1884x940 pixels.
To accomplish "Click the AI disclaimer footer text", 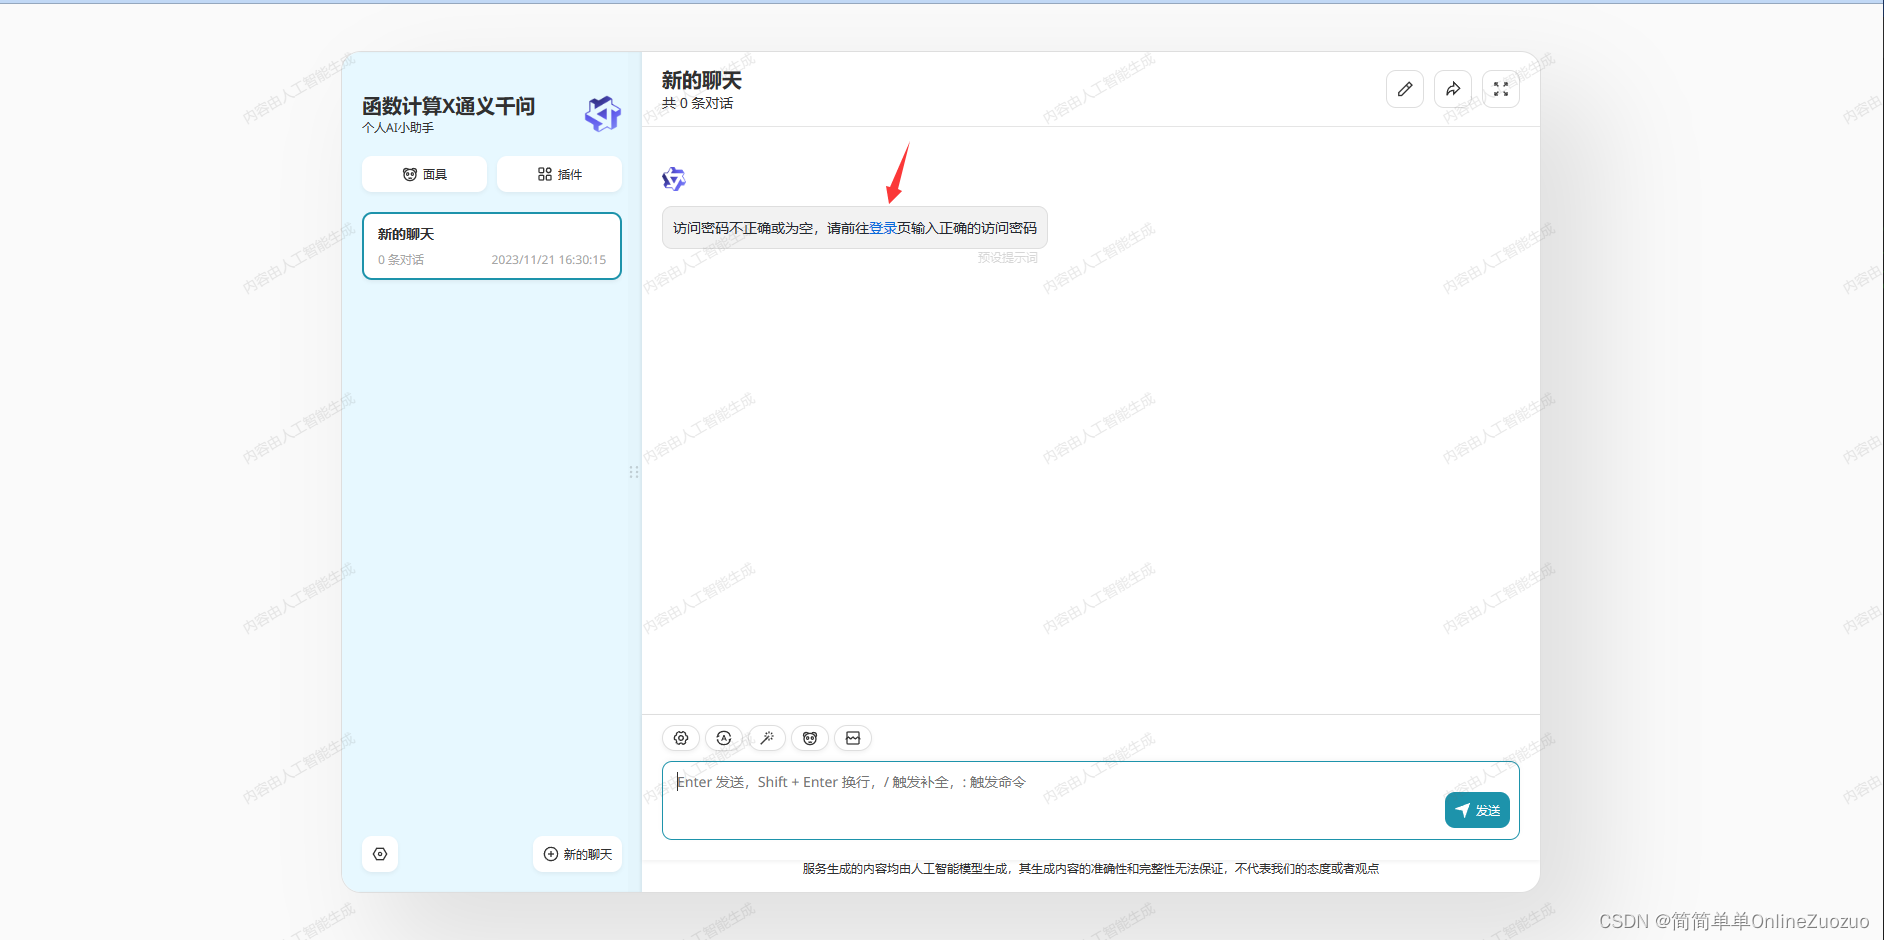I will coord(1091,868).
